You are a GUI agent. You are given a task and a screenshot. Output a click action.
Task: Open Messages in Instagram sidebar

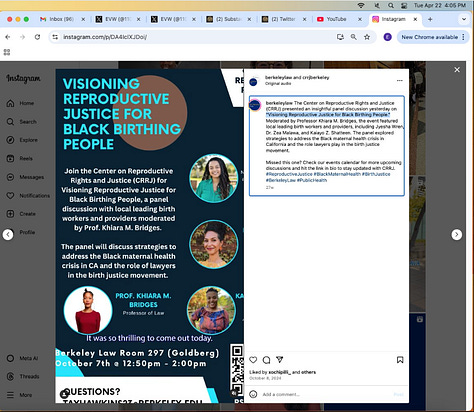click(x=25, y=177)
